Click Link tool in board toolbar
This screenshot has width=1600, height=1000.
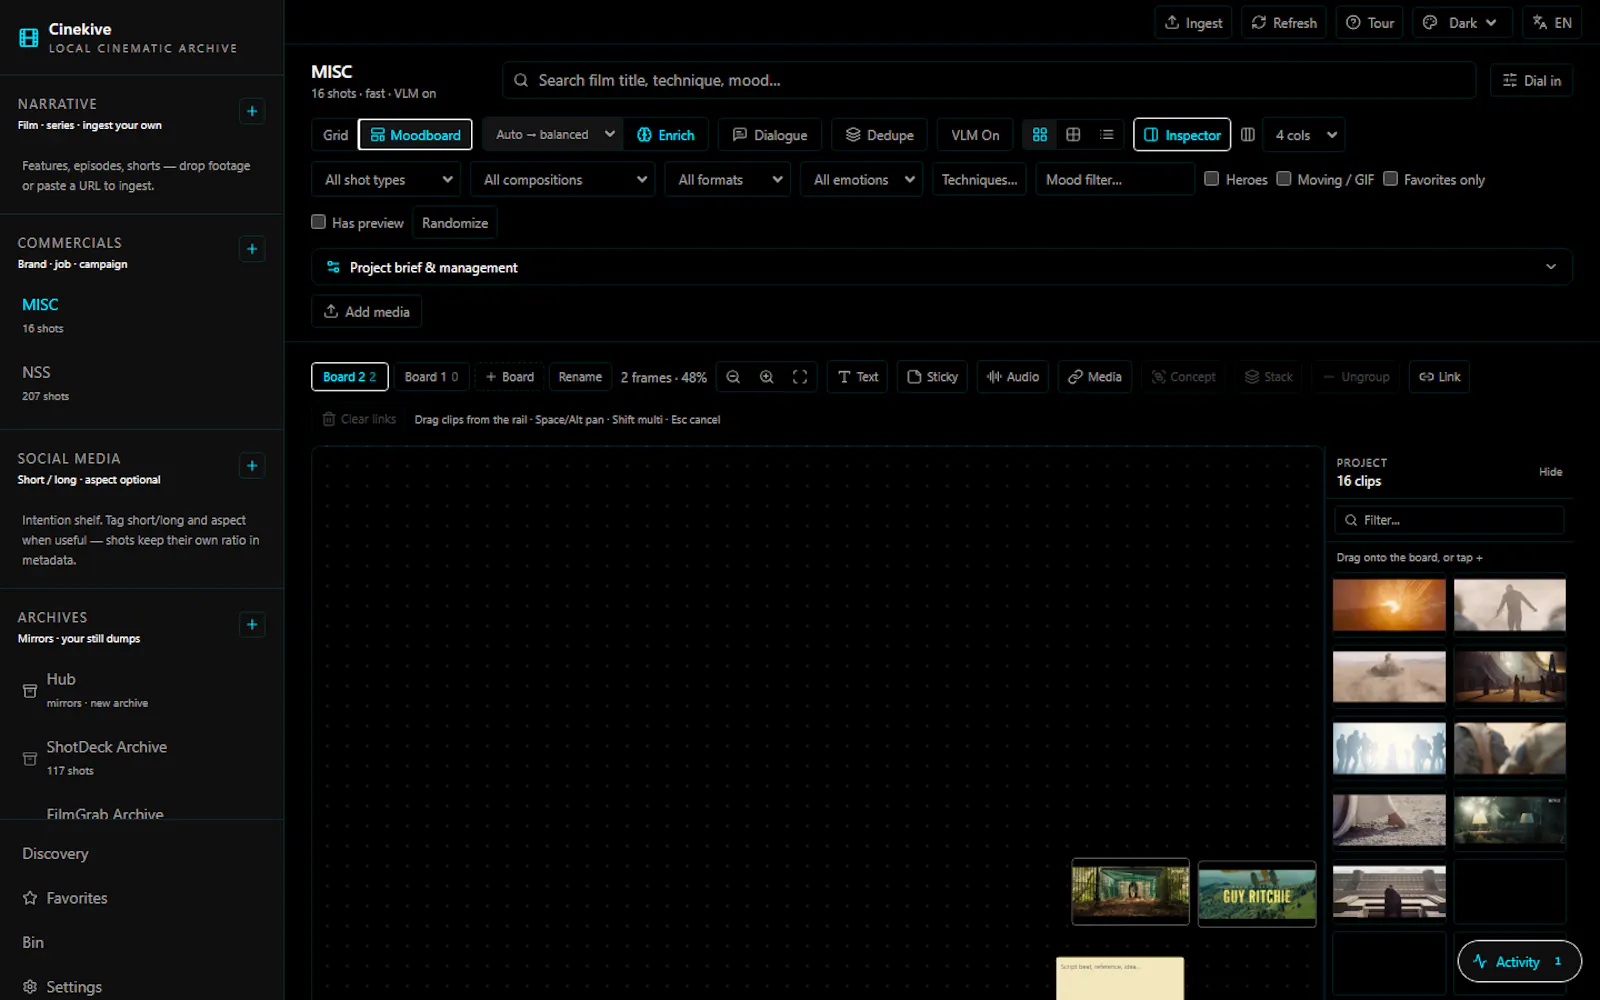coord(1439,377)
